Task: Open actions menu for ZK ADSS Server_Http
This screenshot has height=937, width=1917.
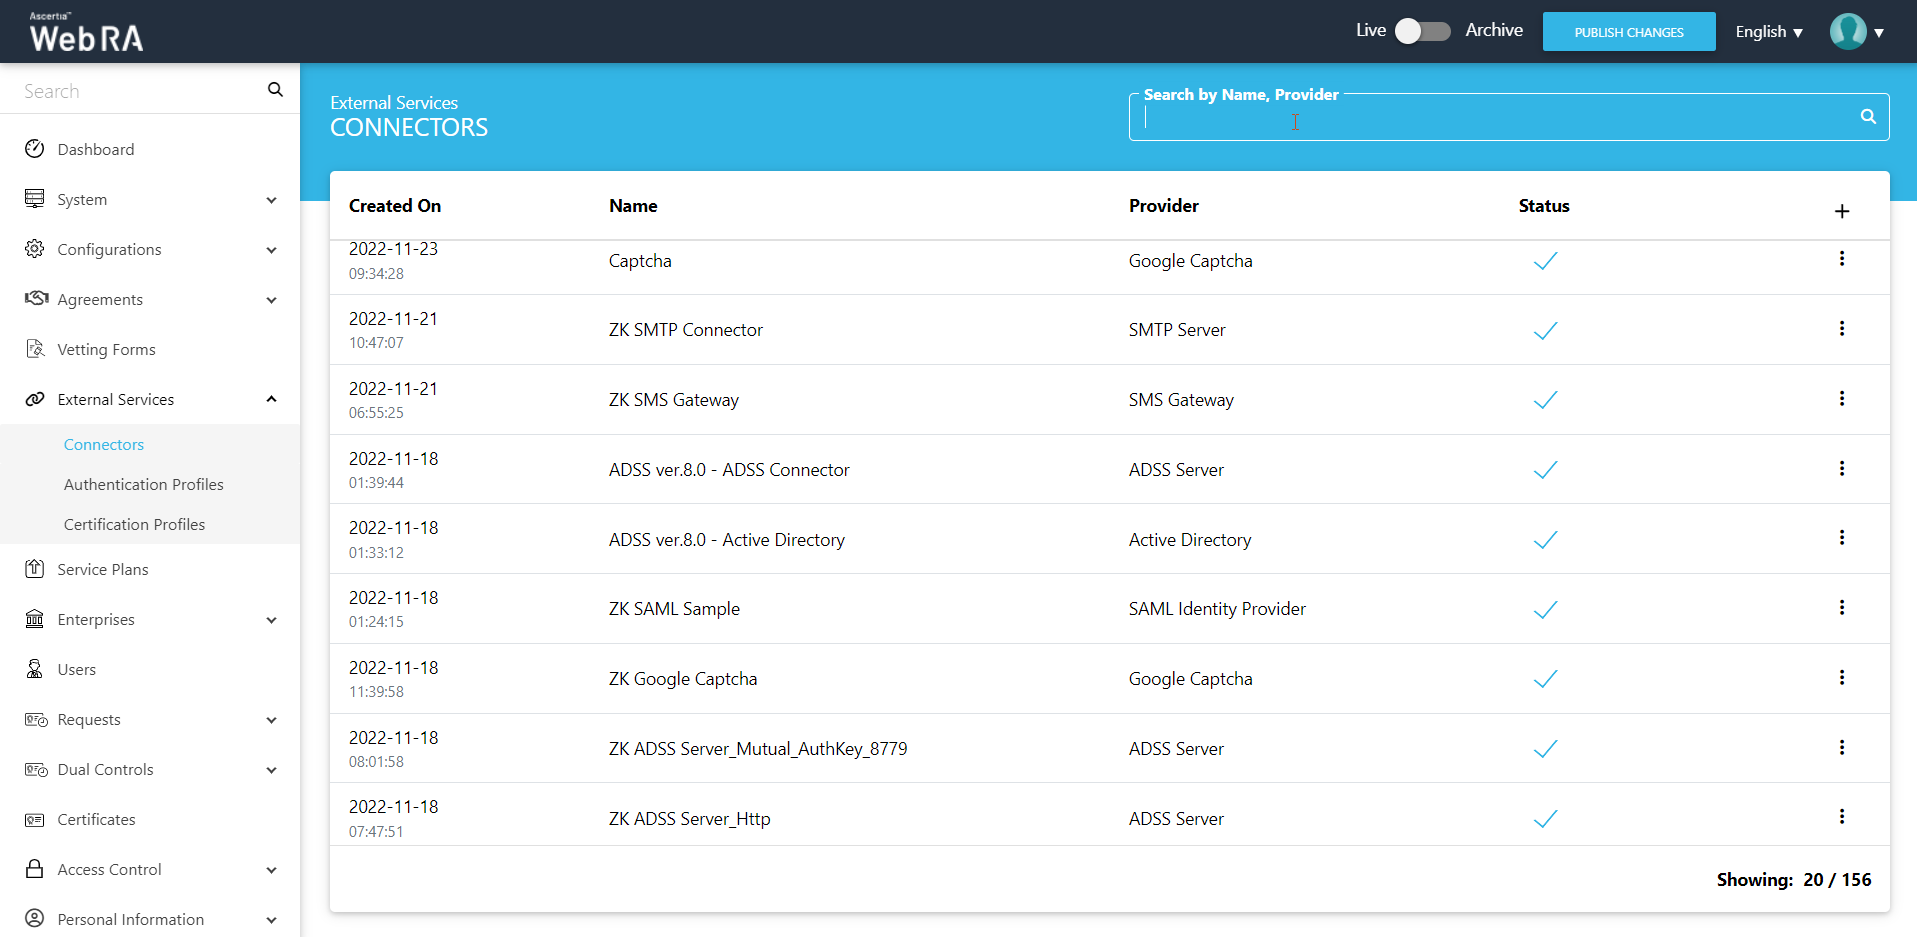Action: pos(1842,817)
